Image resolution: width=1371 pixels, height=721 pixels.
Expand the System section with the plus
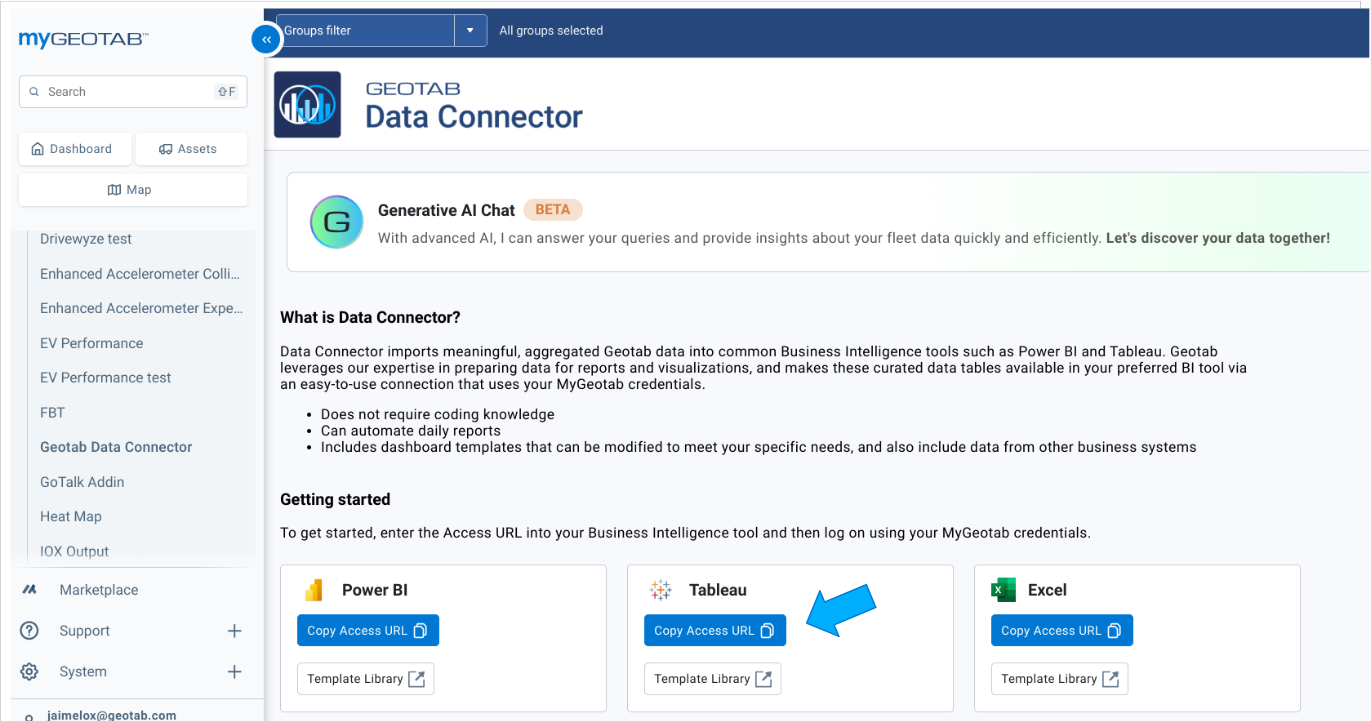click(234, 671)
